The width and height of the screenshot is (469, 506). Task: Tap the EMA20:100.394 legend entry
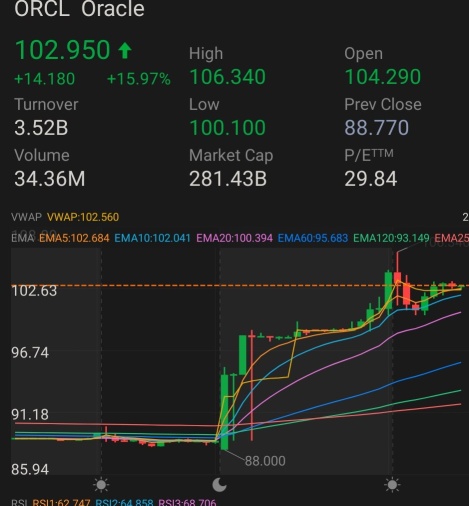pyautogui.click(x=234, y=238)
